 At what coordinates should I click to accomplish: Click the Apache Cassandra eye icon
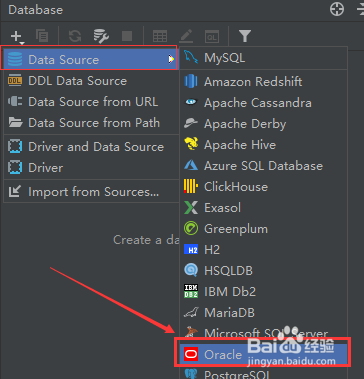(191, 102)
